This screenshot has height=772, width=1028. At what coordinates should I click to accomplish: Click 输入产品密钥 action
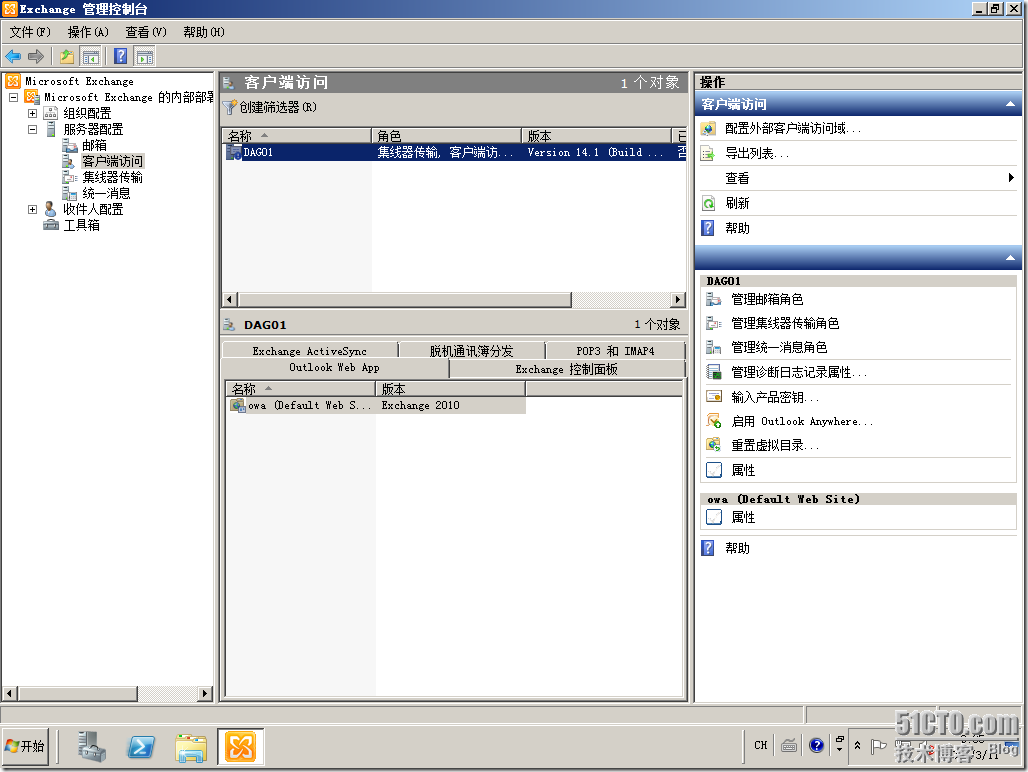(760, 397)
